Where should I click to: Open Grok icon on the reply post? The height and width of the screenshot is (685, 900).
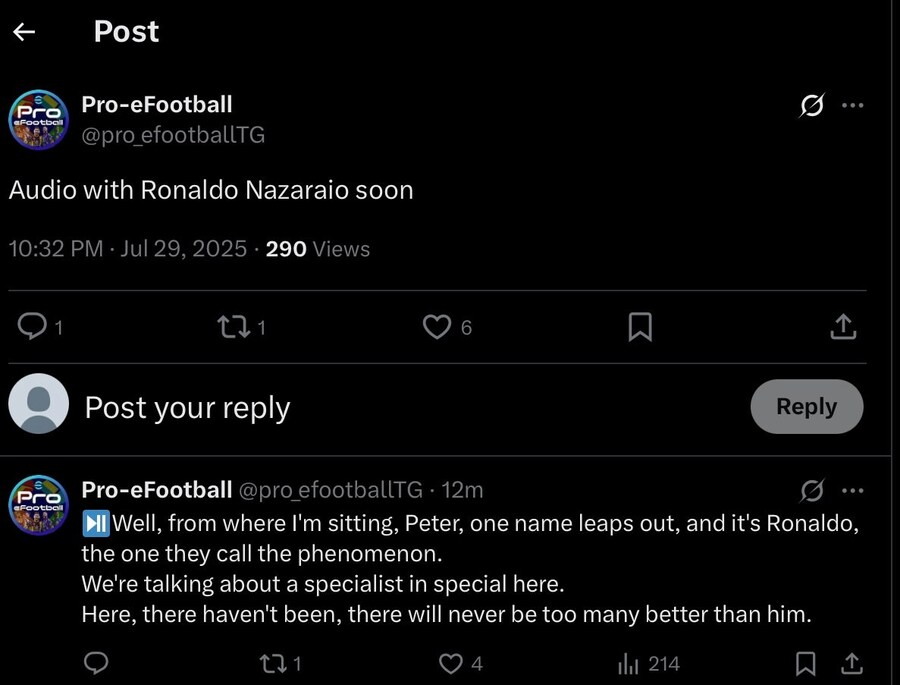pos(812,490)
